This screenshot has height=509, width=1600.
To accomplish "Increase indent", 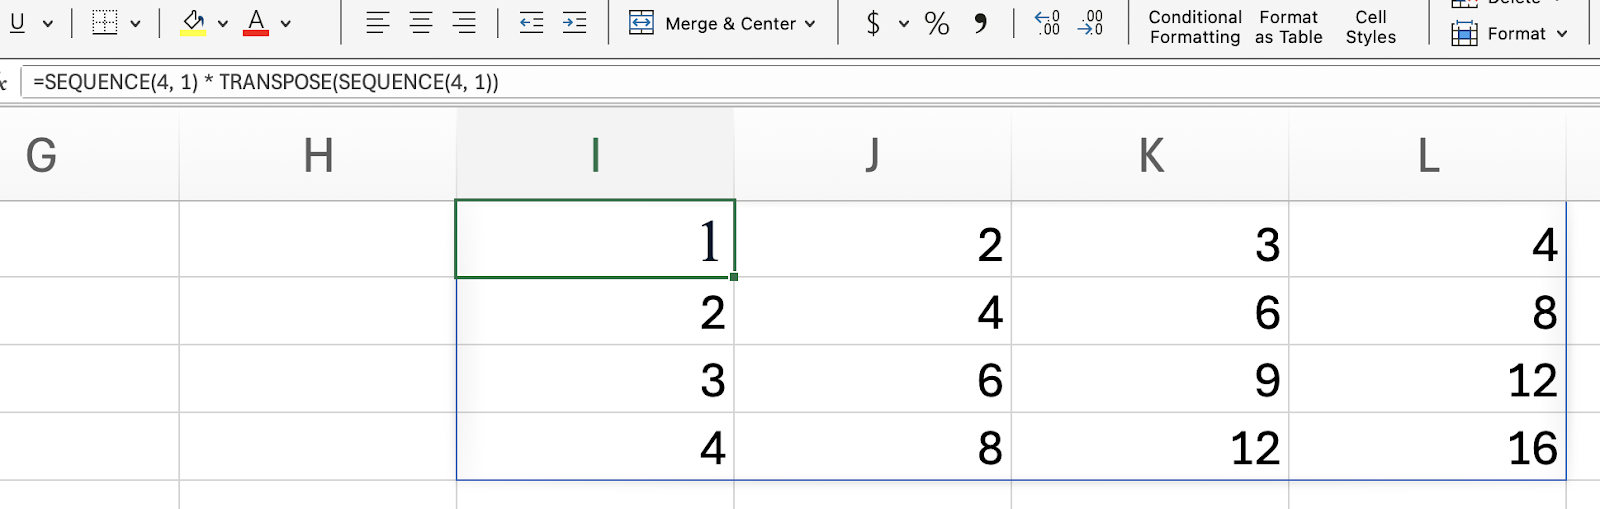I will pyautogui.click(x=575, y=23).
